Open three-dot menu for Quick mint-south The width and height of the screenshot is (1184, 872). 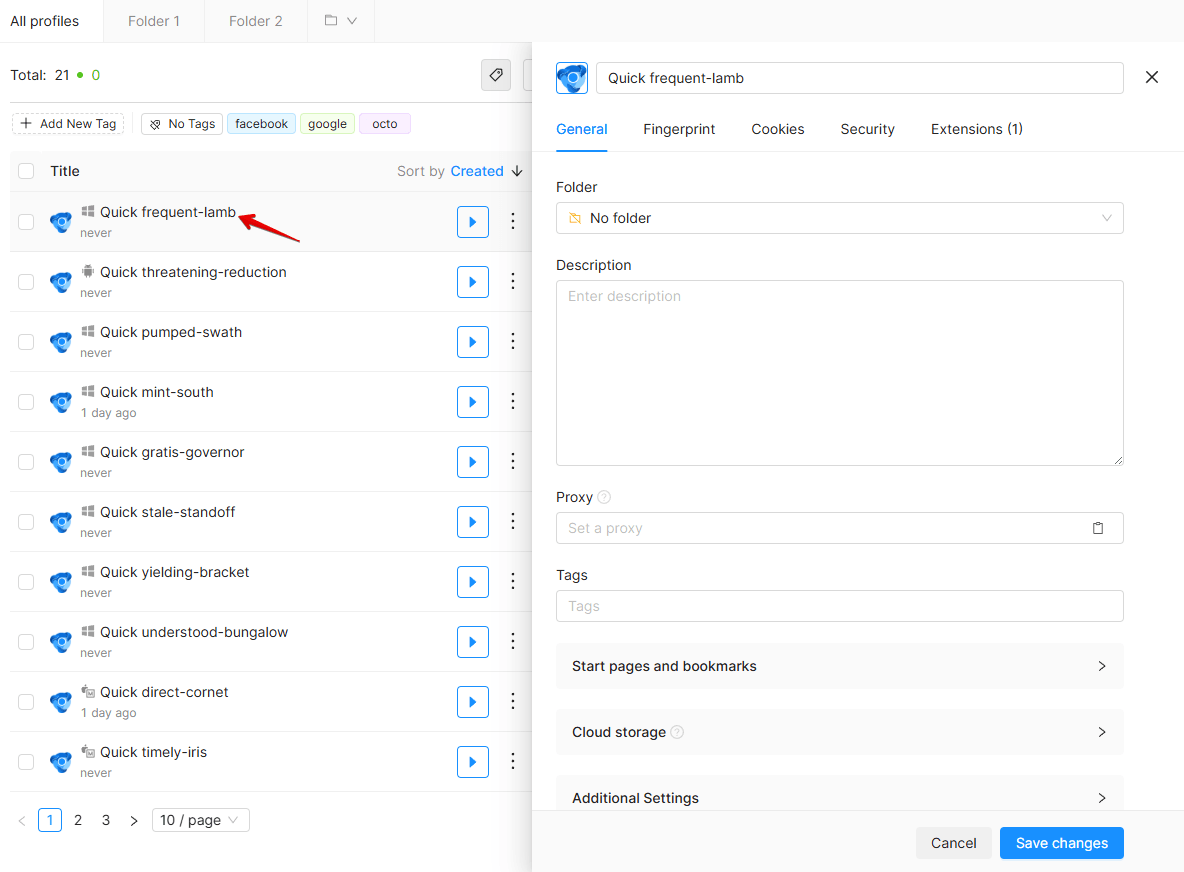point(513,401)
